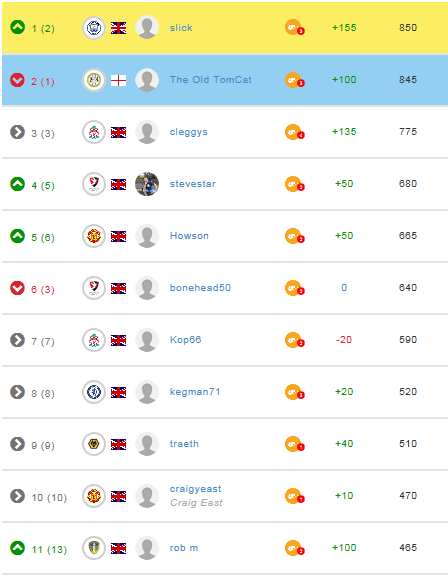Click the grey arrow beside Kop66's rank

(x=17, y=340)
